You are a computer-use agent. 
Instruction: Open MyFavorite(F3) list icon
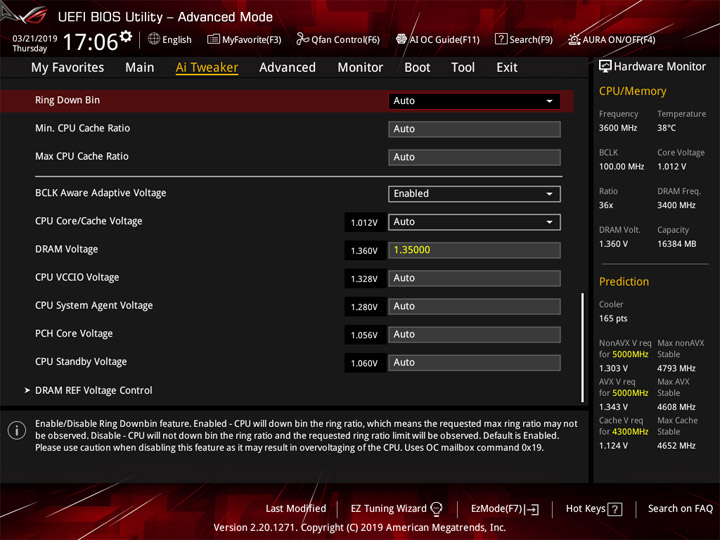click(213, 39)
